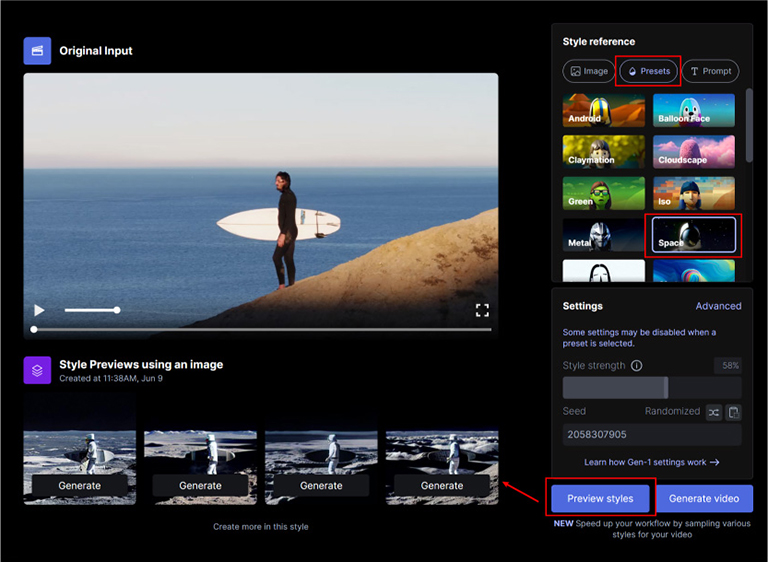Image resolution: width=768 pixels, height=562 pixels.
Task: Play the original input video
Action: tap(39, 310)
